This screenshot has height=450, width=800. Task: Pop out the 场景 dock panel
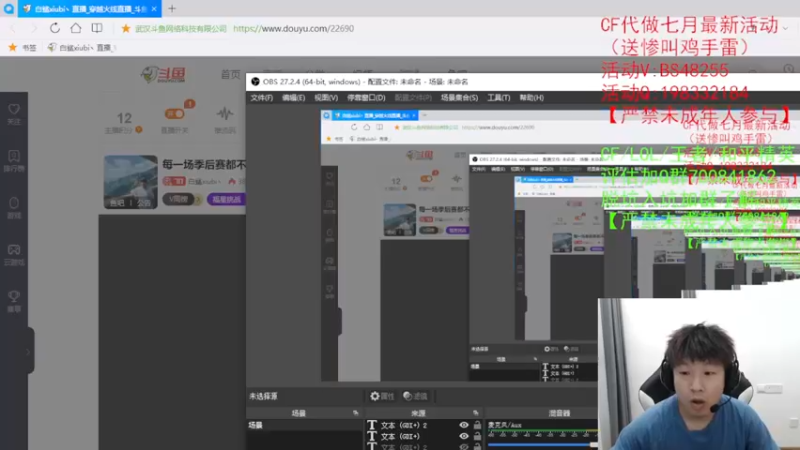tap(356, 413)
